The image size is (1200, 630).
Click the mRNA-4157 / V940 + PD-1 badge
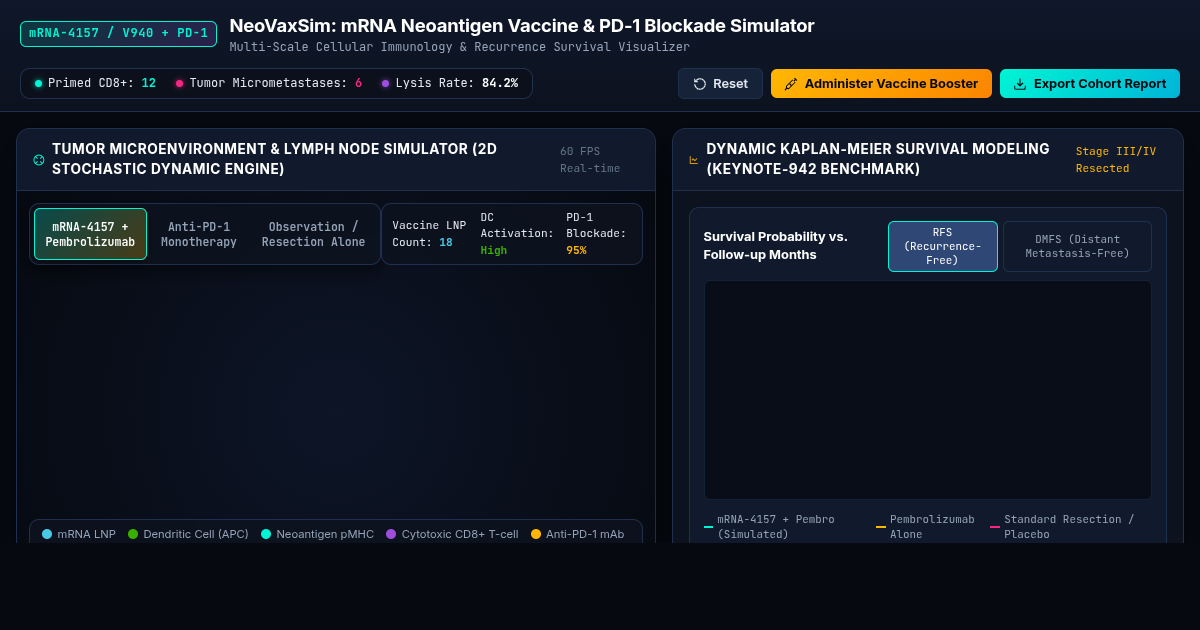[118, 33]
